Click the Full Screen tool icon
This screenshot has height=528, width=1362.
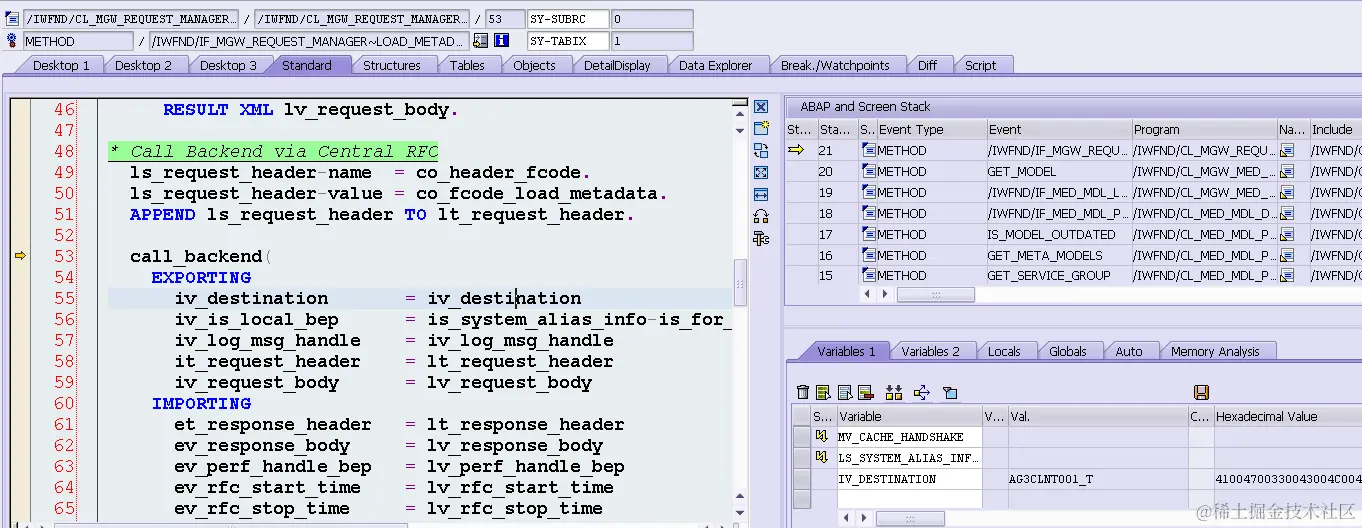coord(761,173)
